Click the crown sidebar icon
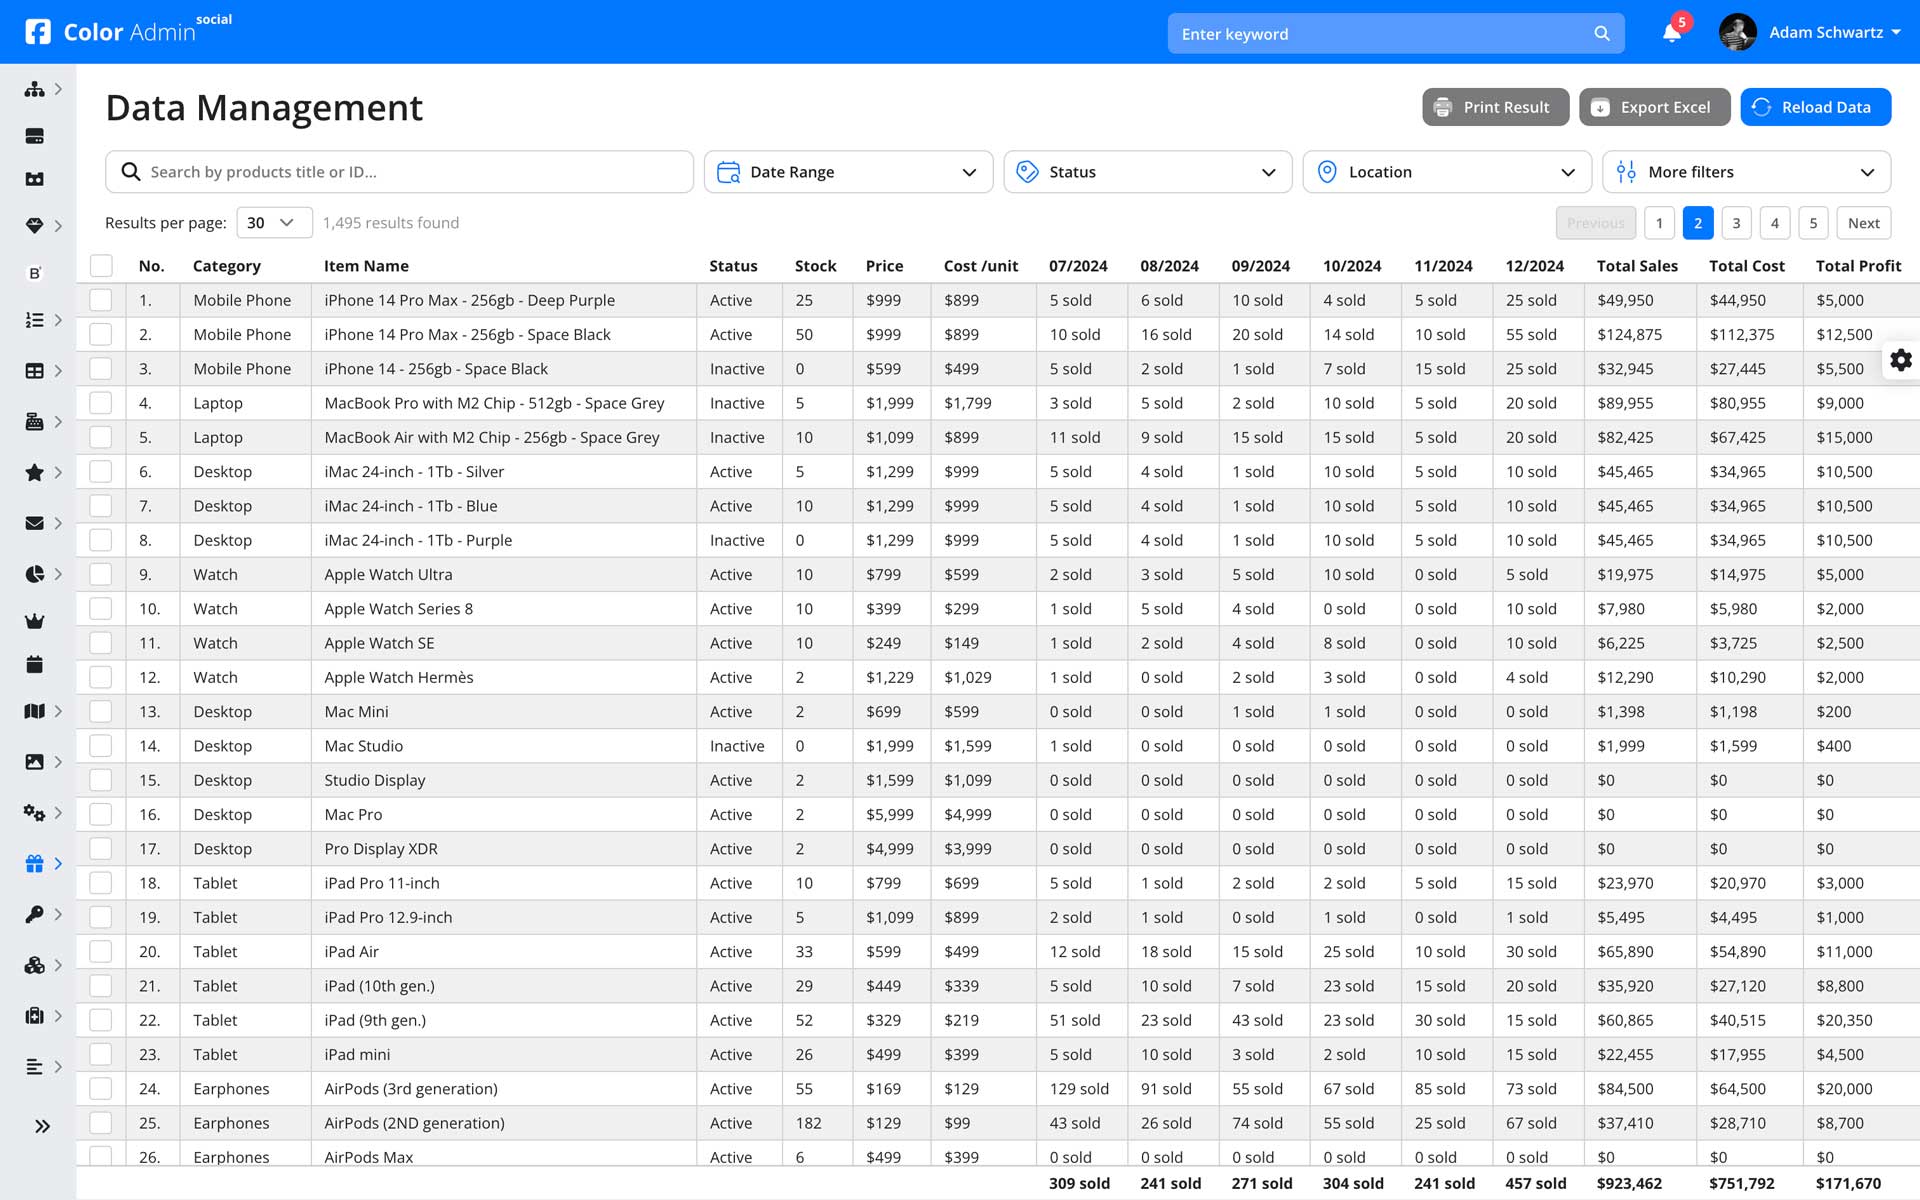This screenshot has width=1920, height=1200. tap(34, 621)
